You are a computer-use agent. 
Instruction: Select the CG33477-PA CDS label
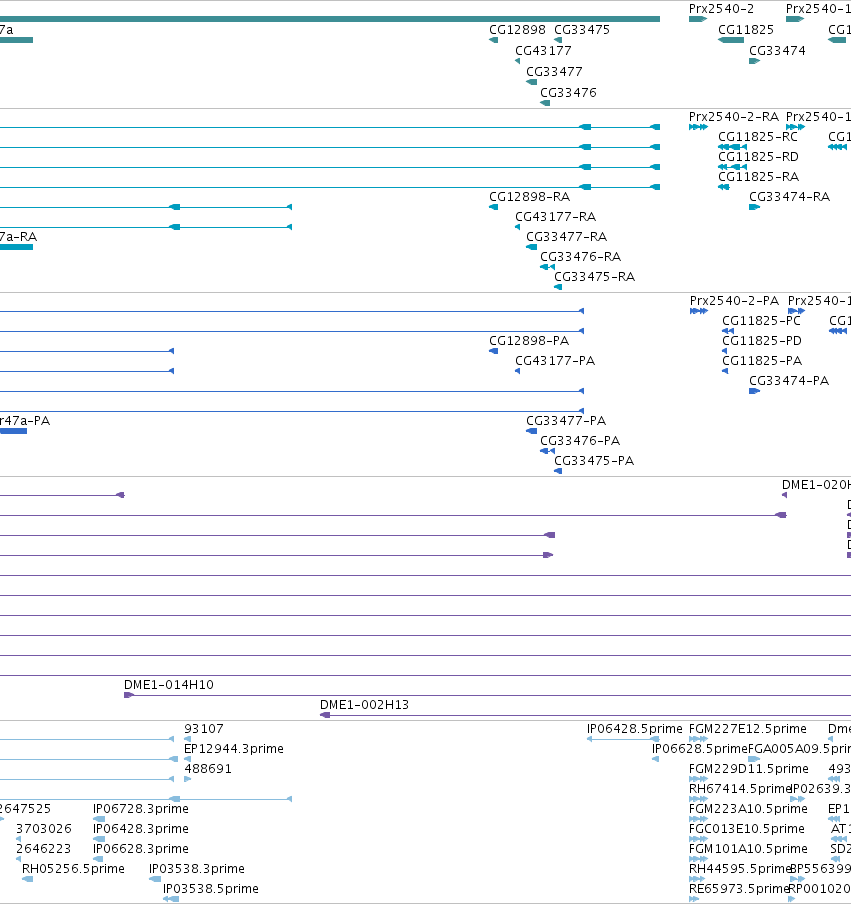click(x=566, y=421)
